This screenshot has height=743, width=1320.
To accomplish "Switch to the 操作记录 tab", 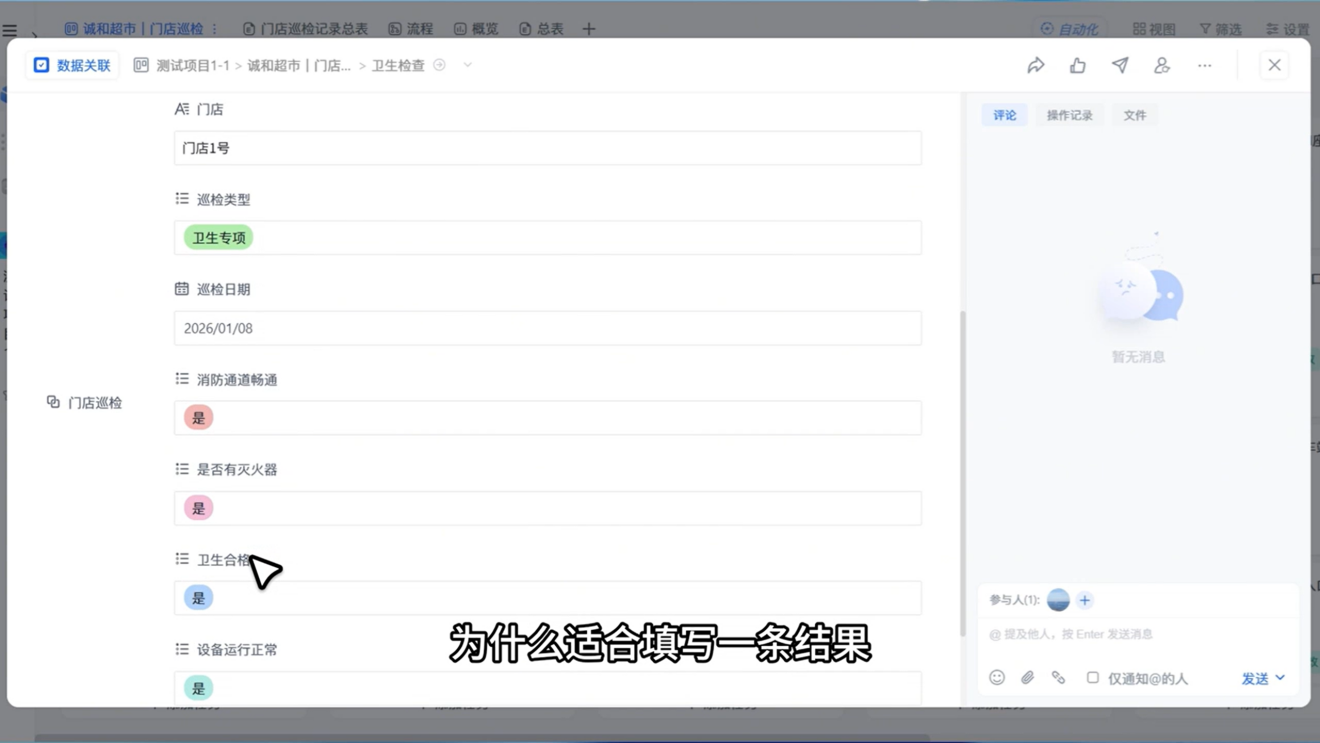I will click(1070, 115).
